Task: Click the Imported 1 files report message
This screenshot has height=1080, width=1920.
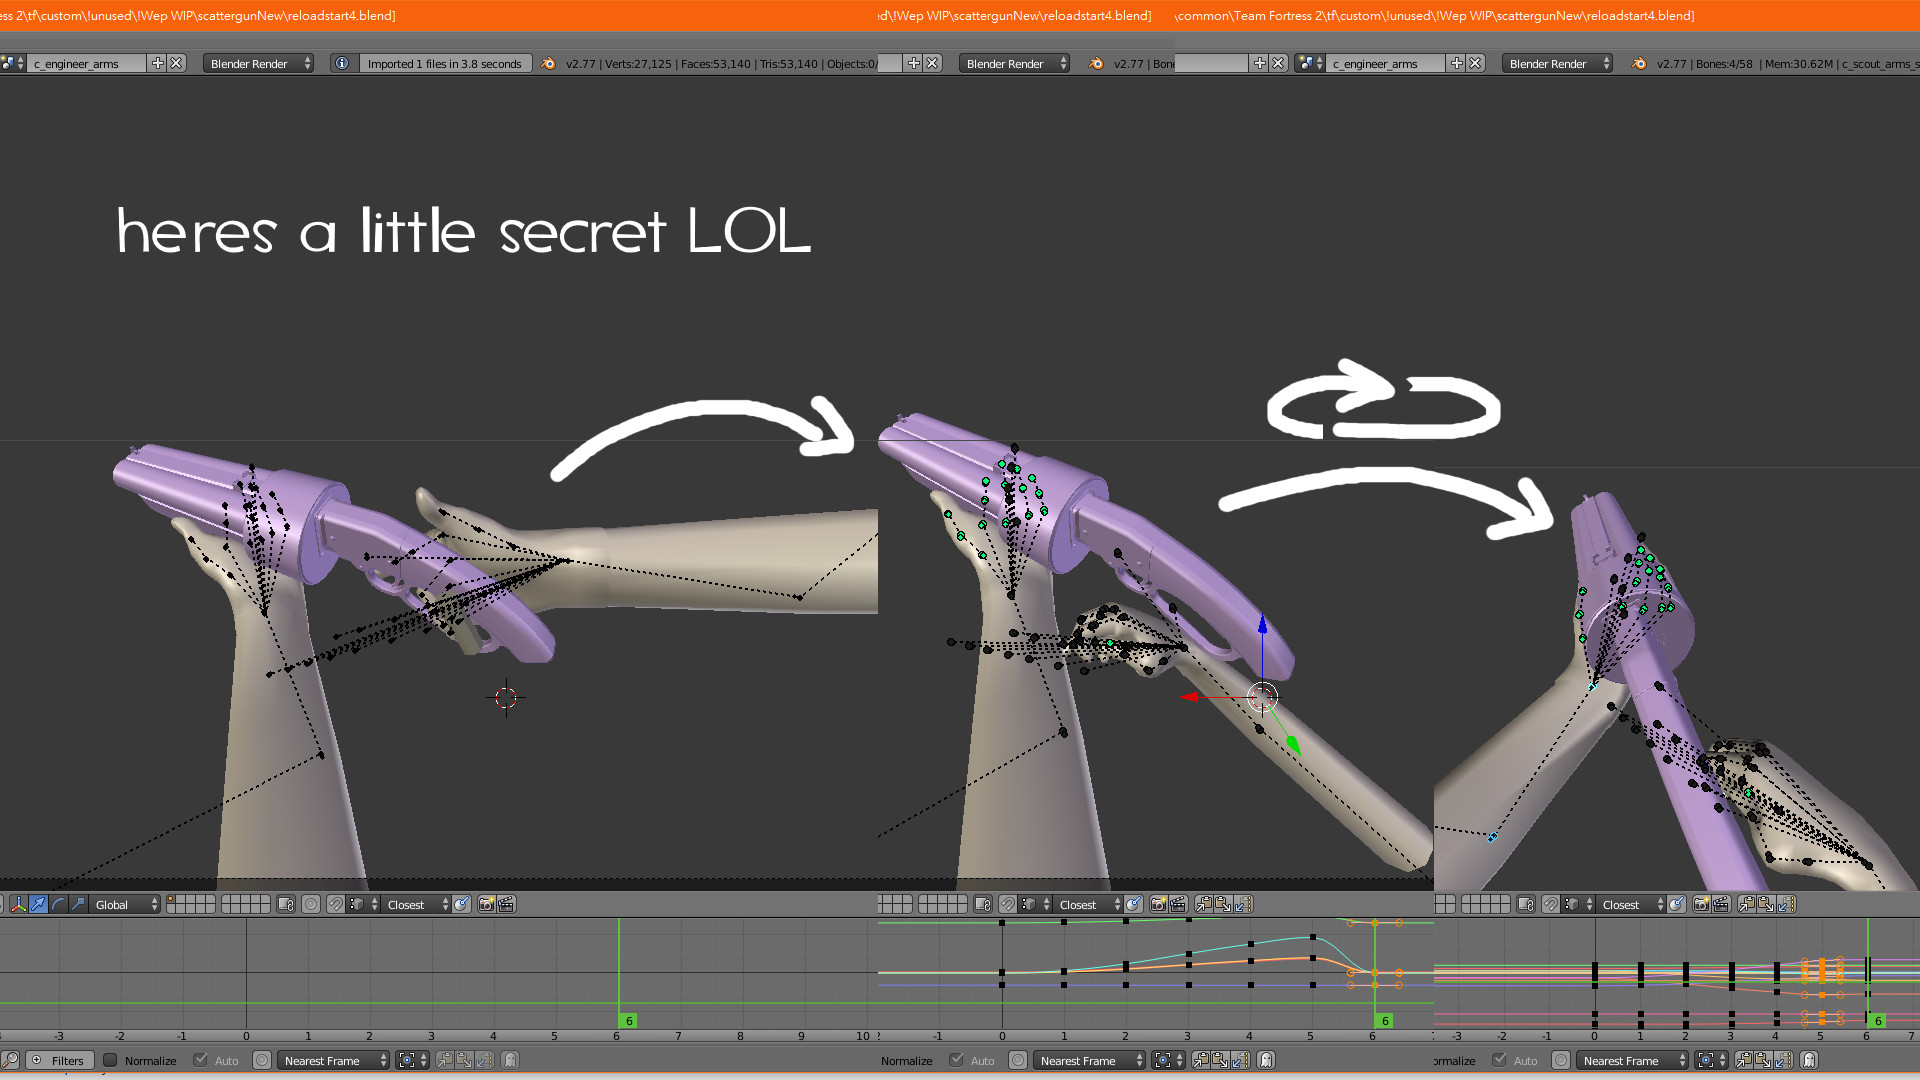Action: [x=444, y=63]
